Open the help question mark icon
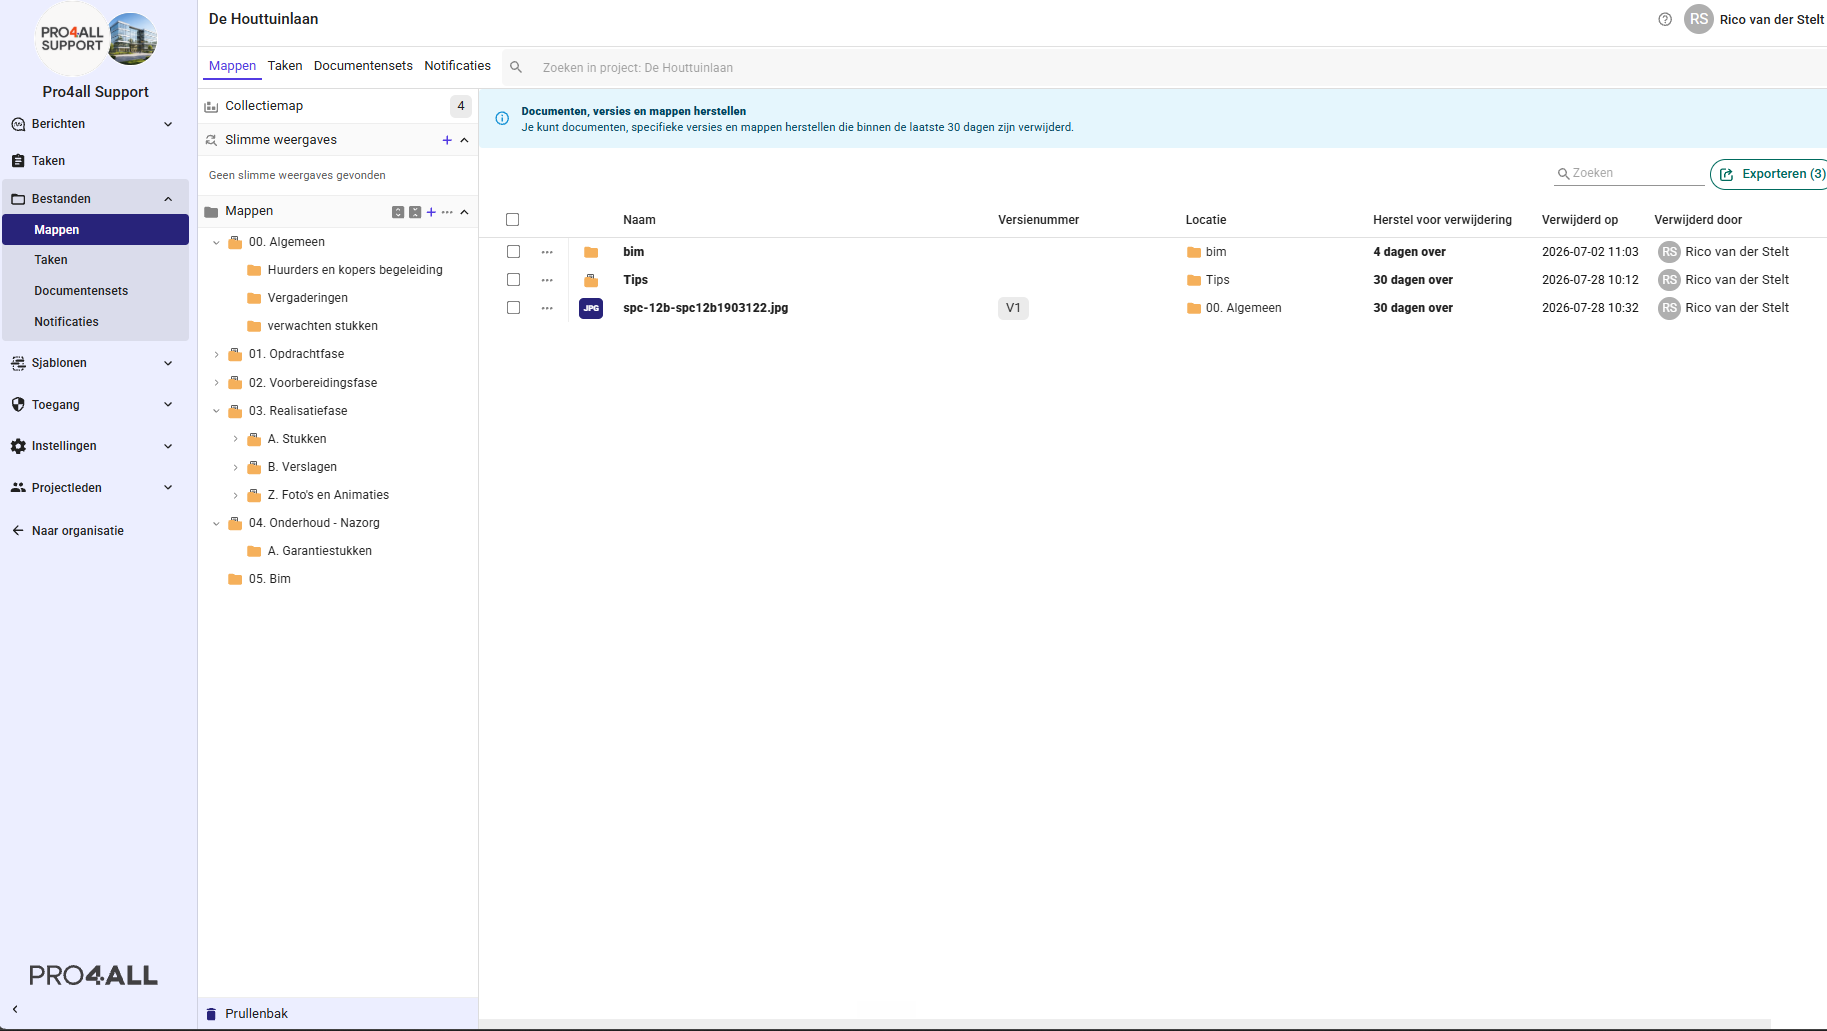 coord(1665,19)
